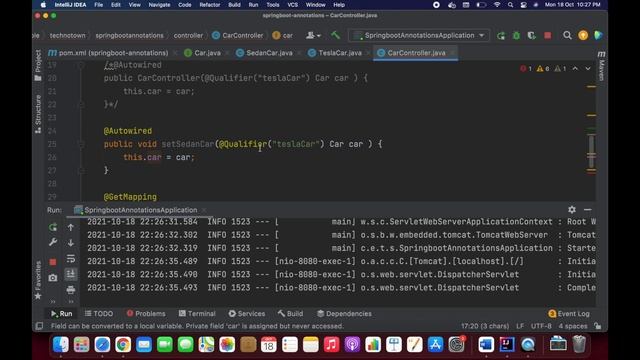Open Run panel gear settings
The width and height of the screenshot is (640, 360).
[x=572, y=209]
